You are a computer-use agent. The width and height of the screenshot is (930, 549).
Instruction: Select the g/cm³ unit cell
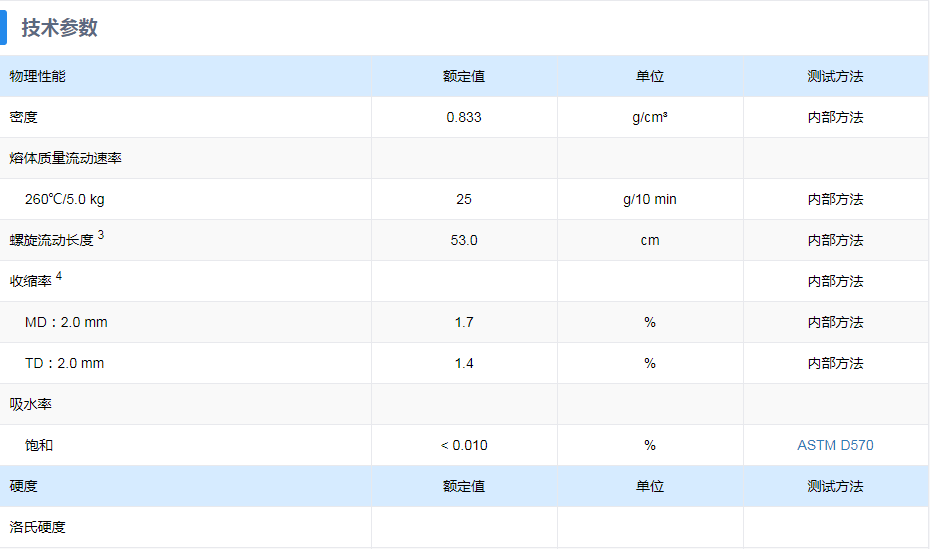[650, 117]
